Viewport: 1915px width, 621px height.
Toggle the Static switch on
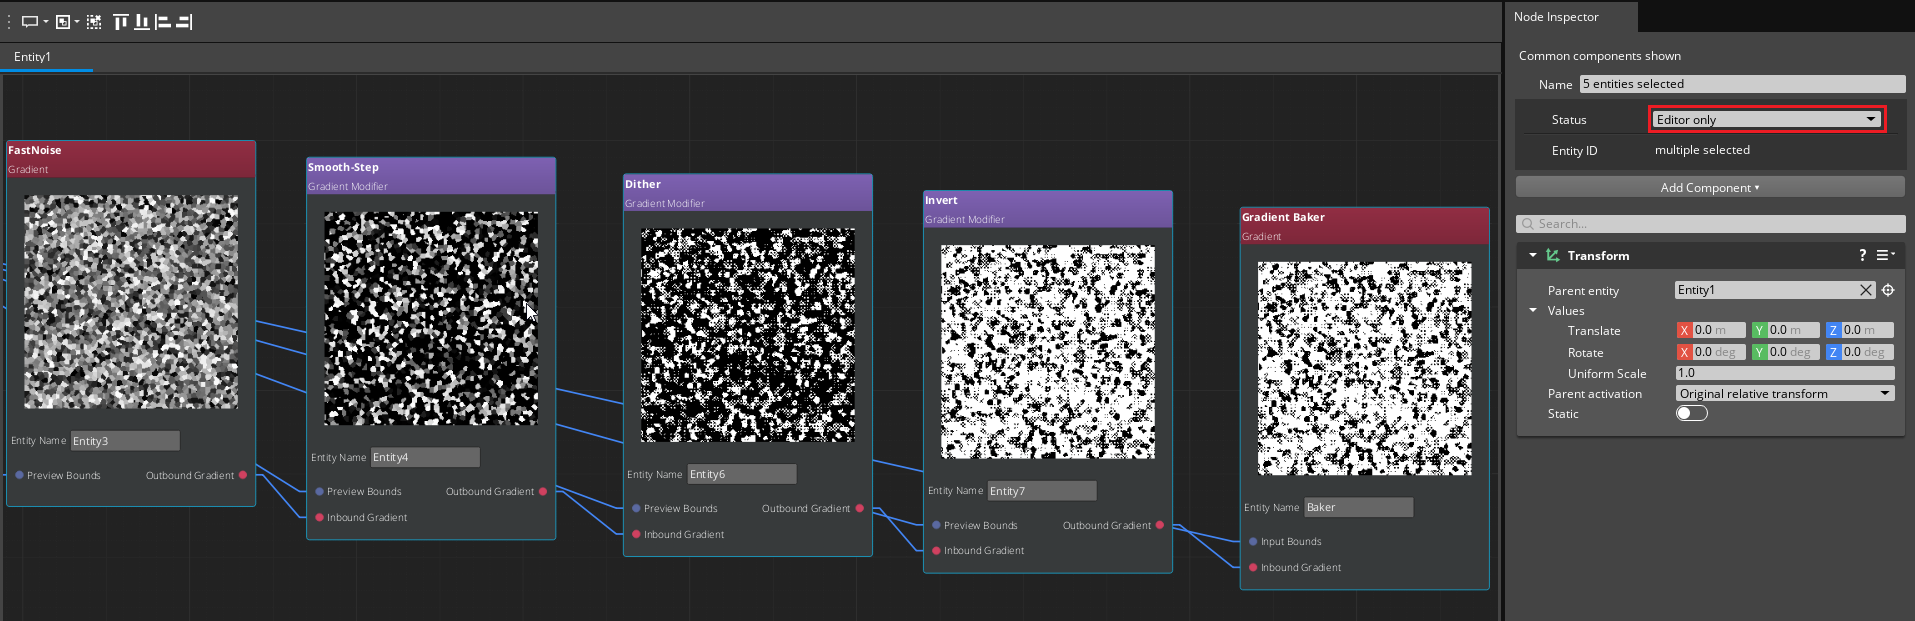1691,413
